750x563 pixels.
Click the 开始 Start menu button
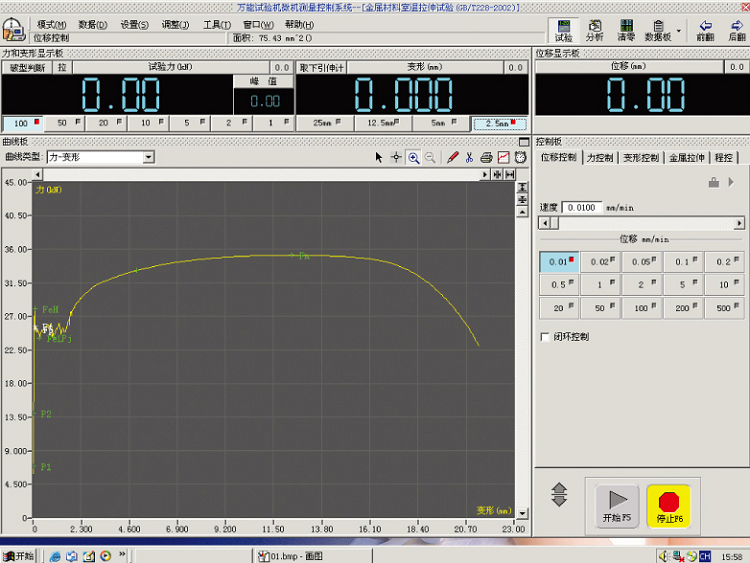point(18,556)
